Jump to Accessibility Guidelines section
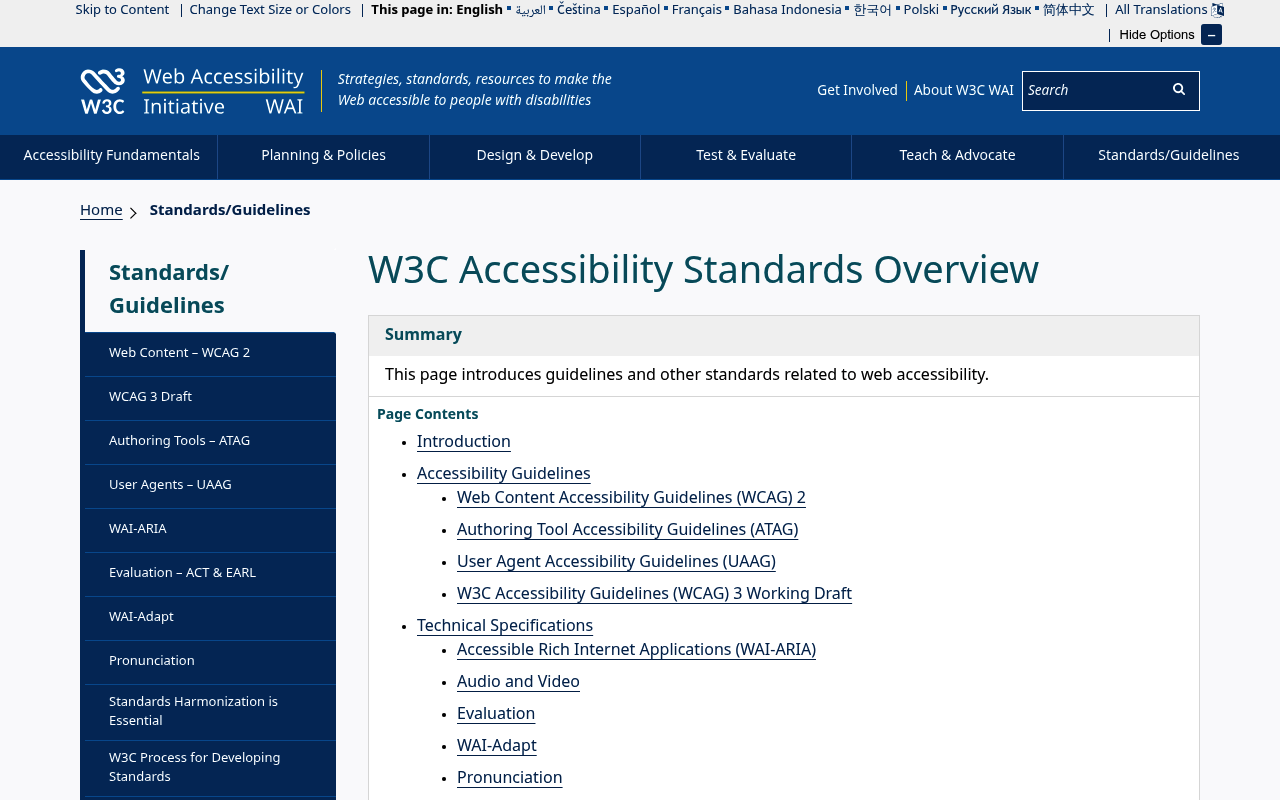Image resolution: width=1280 pixels, height=800 pixels. [504, 474]
